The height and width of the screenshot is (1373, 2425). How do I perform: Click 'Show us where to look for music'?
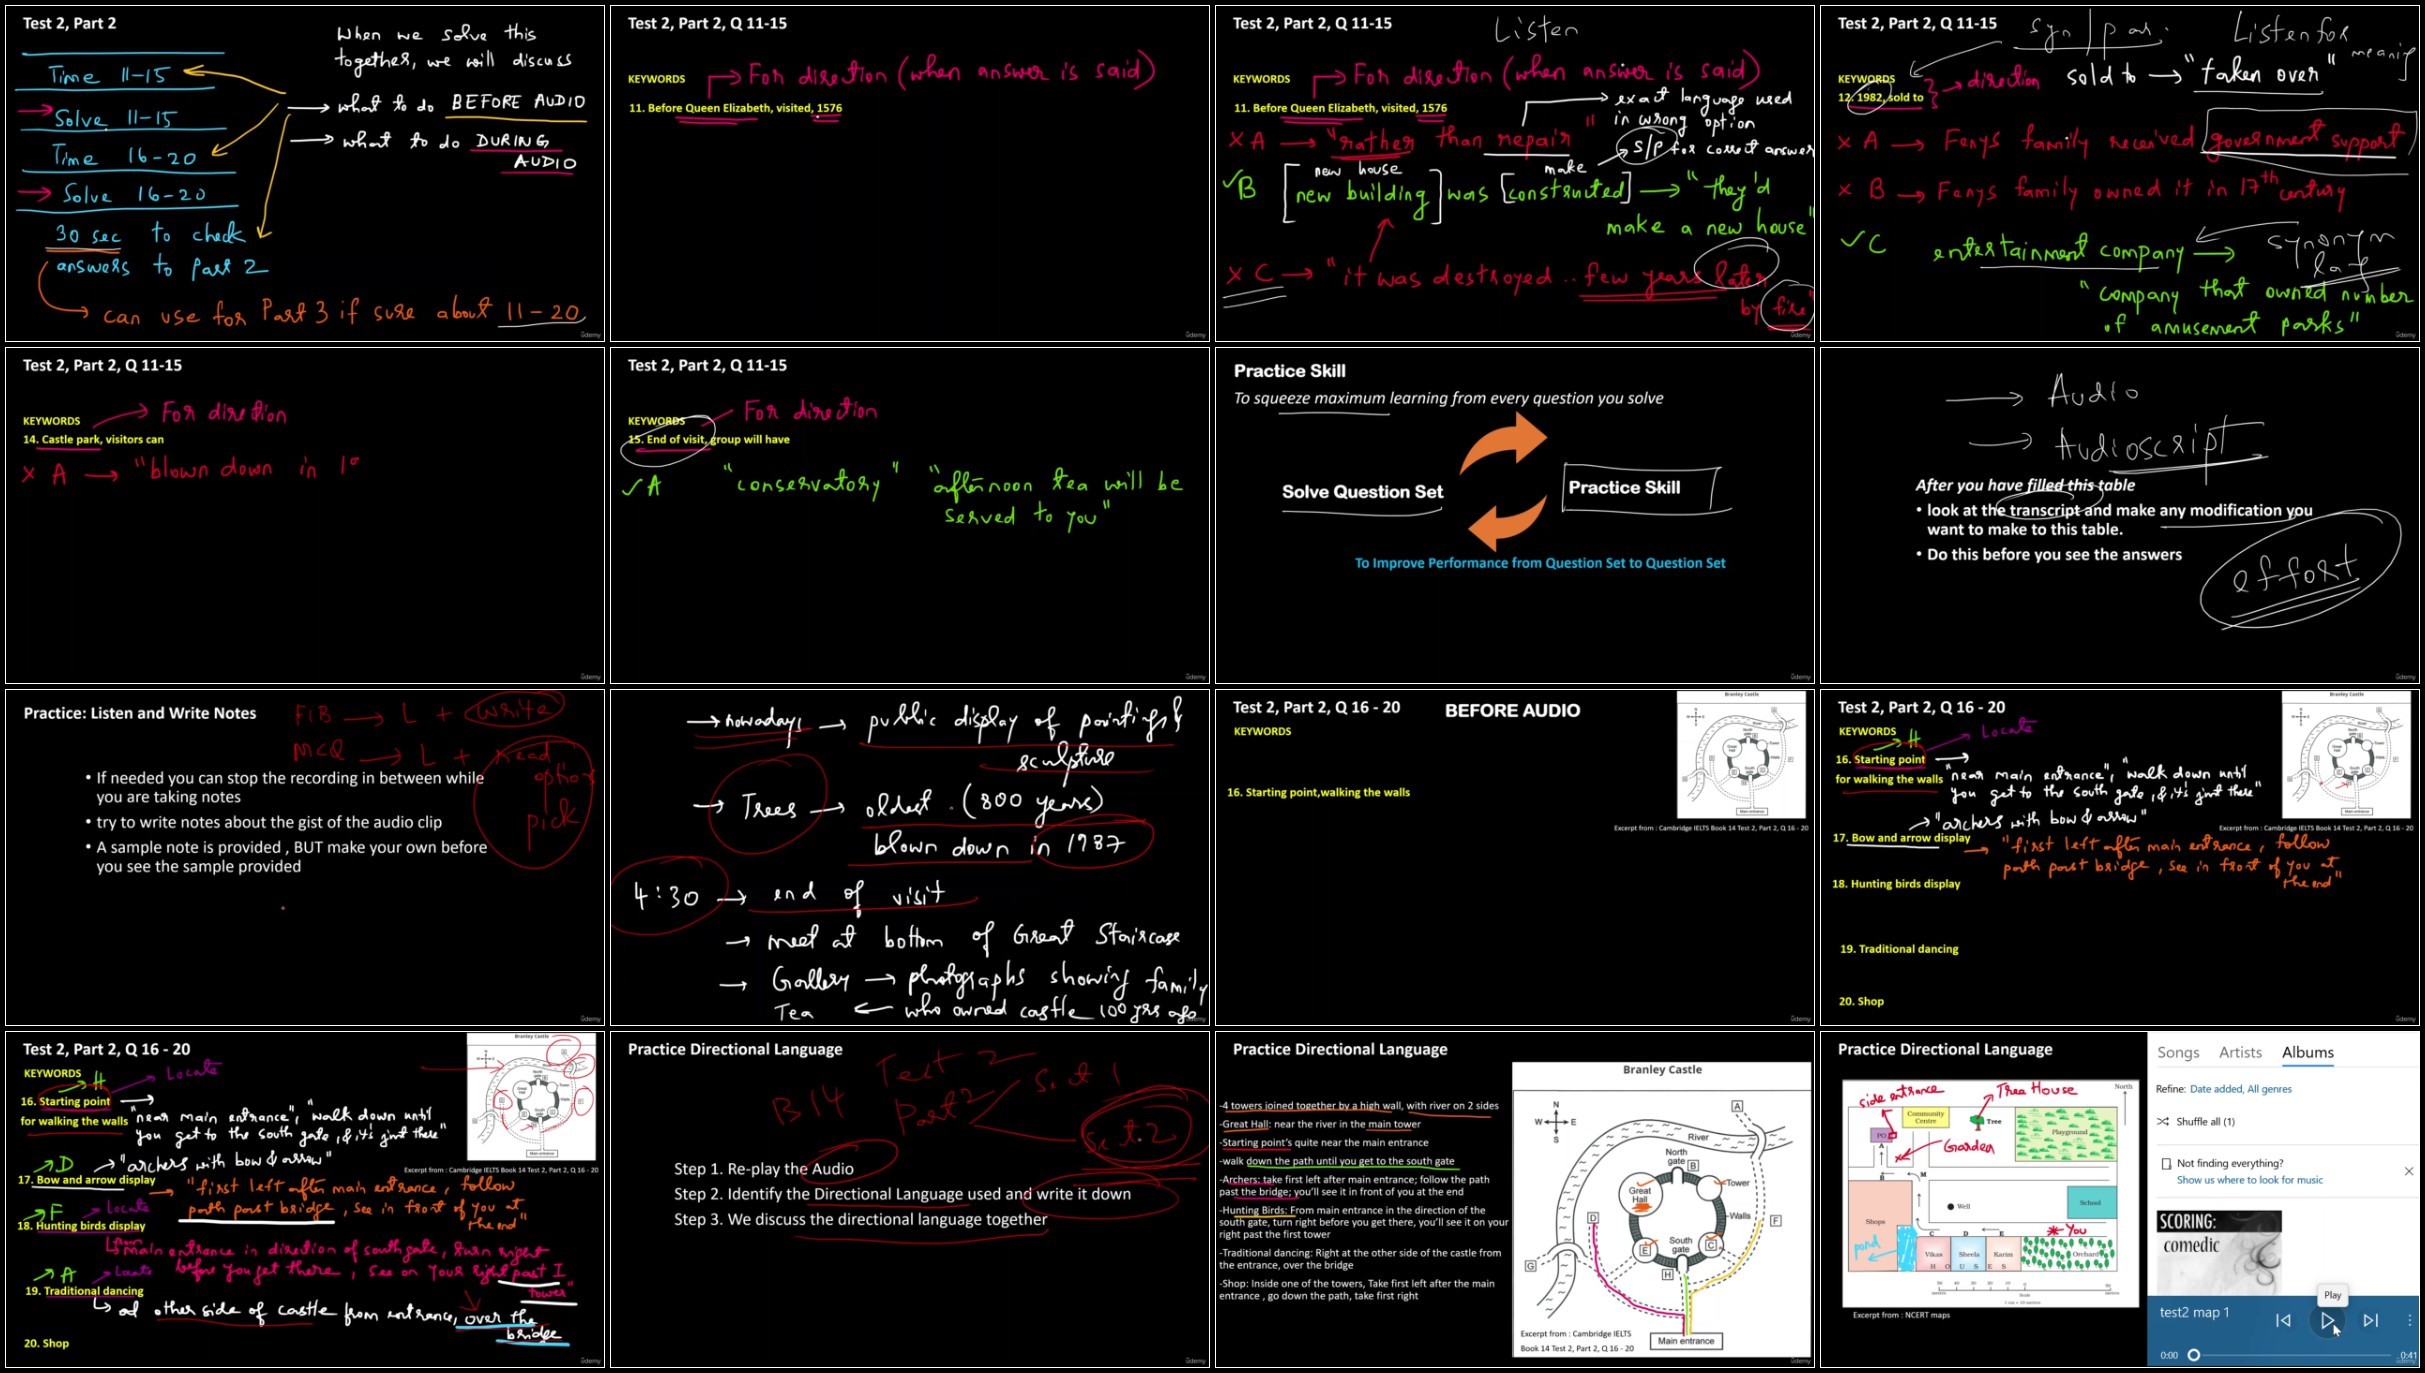[2250, 1180]
